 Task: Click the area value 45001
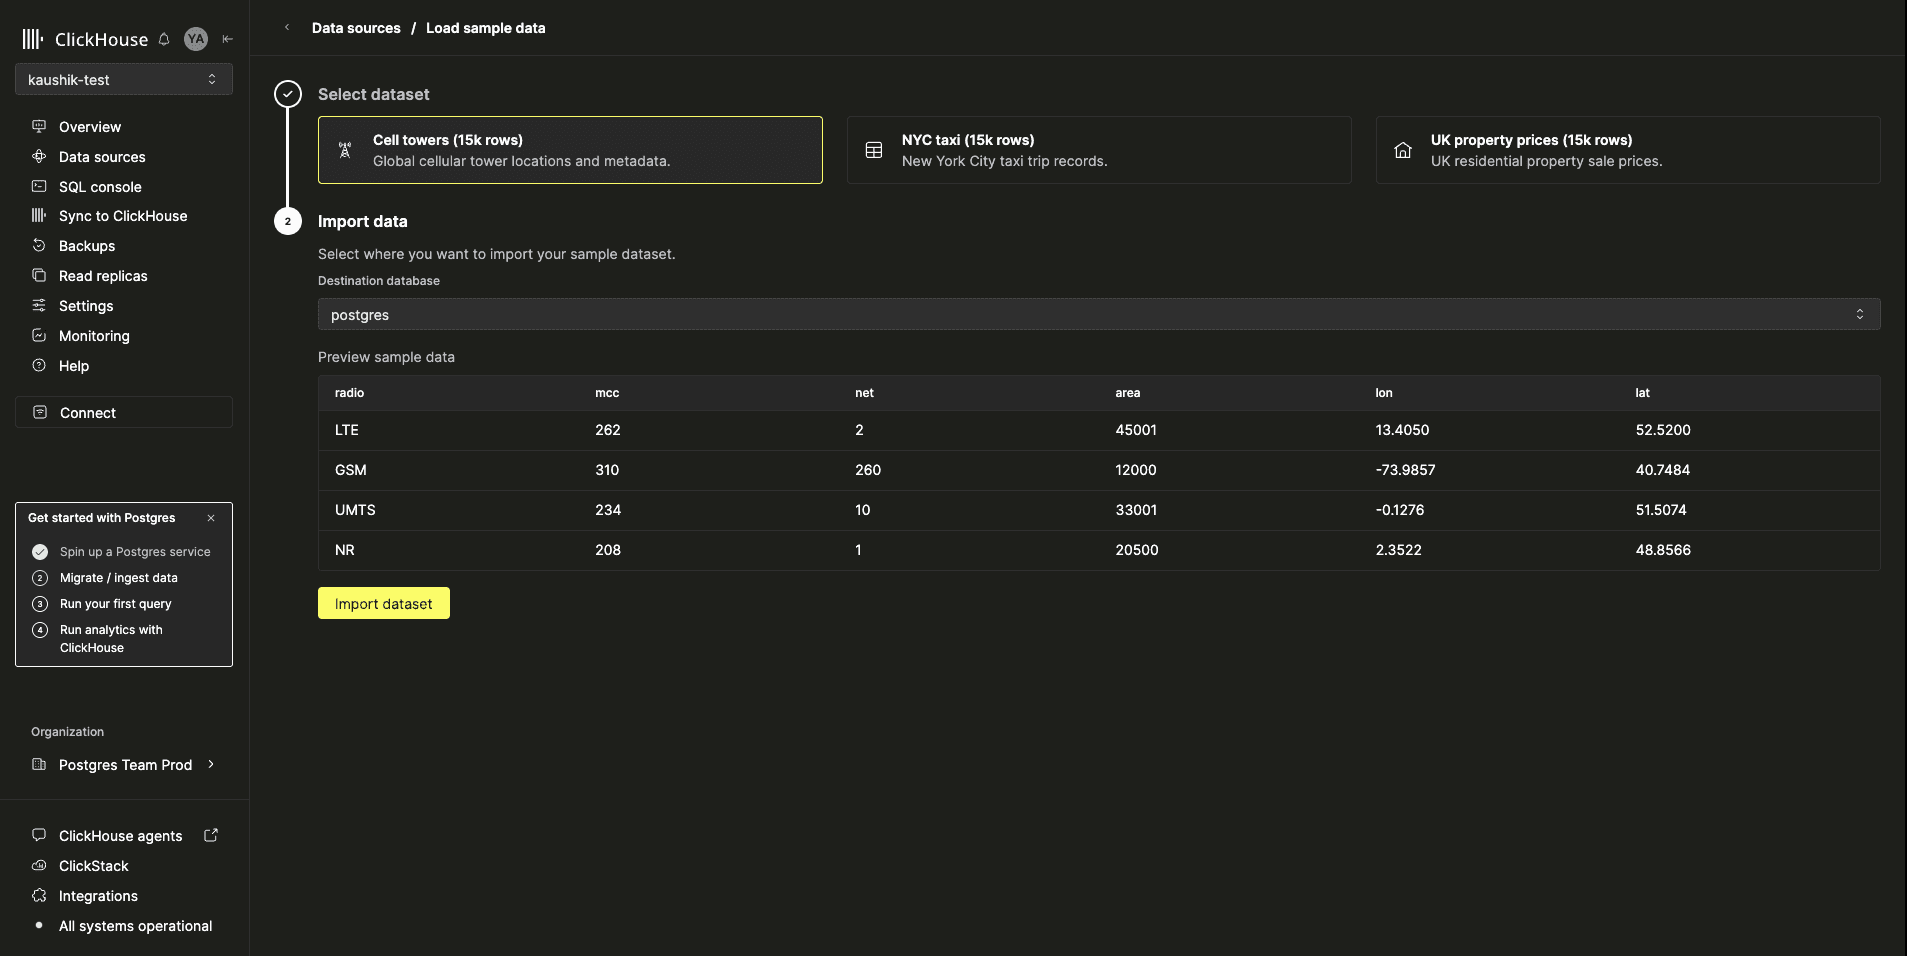click(x=1136, y=430)
